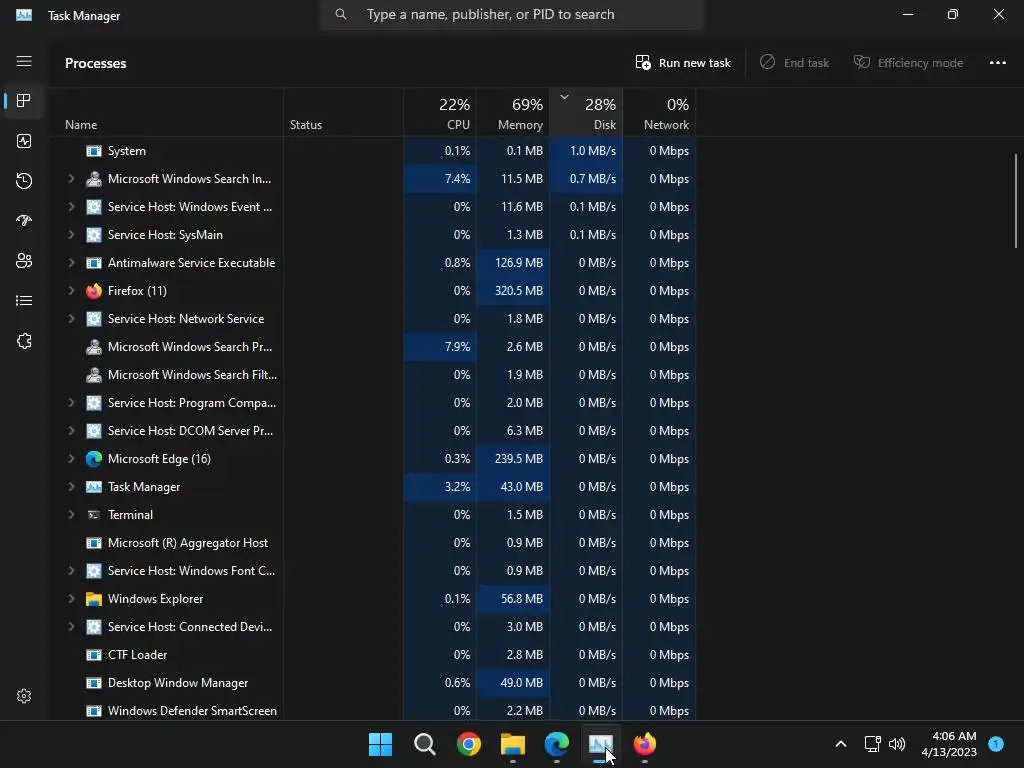Click the search magnifier icon in title bar
Viewport: 1024px width, 768px height.
click(340, 14)
